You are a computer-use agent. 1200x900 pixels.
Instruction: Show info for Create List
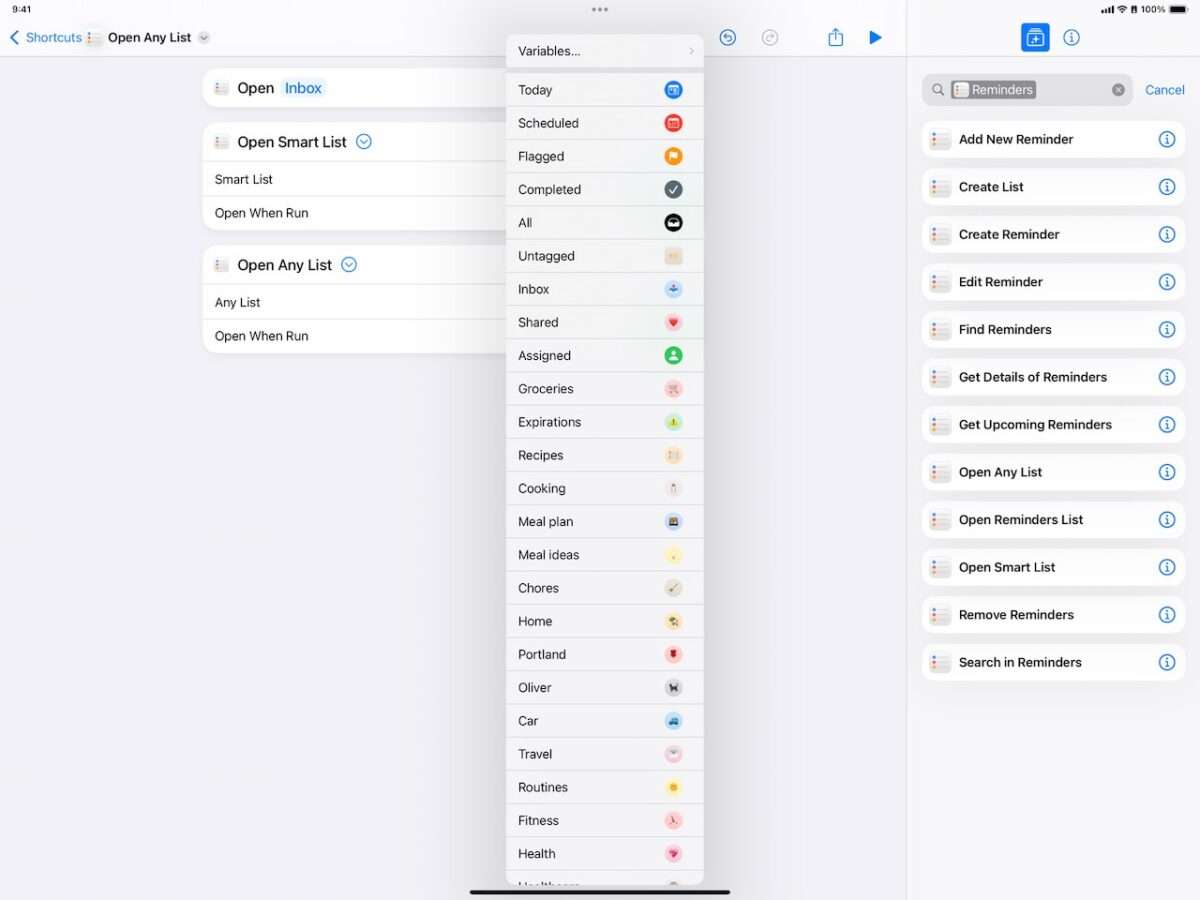click(x=1167, y=187)
